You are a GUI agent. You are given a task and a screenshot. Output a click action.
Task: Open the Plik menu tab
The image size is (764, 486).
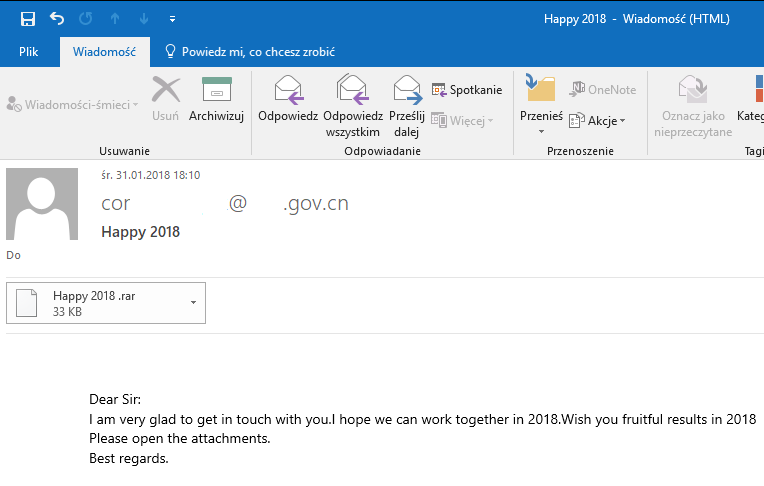[x=30, y=52]
